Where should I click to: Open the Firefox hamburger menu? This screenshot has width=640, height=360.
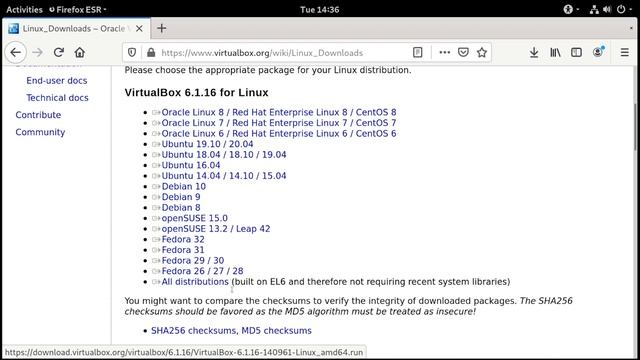(x=624, y=52)
